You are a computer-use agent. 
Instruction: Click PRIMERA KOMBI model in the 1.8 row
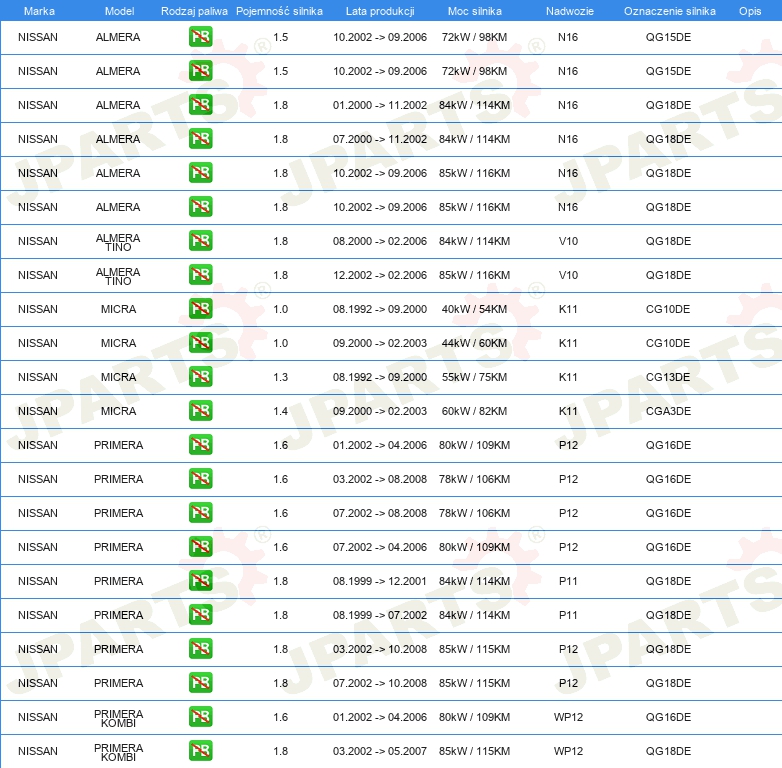(x=118, y=752)
